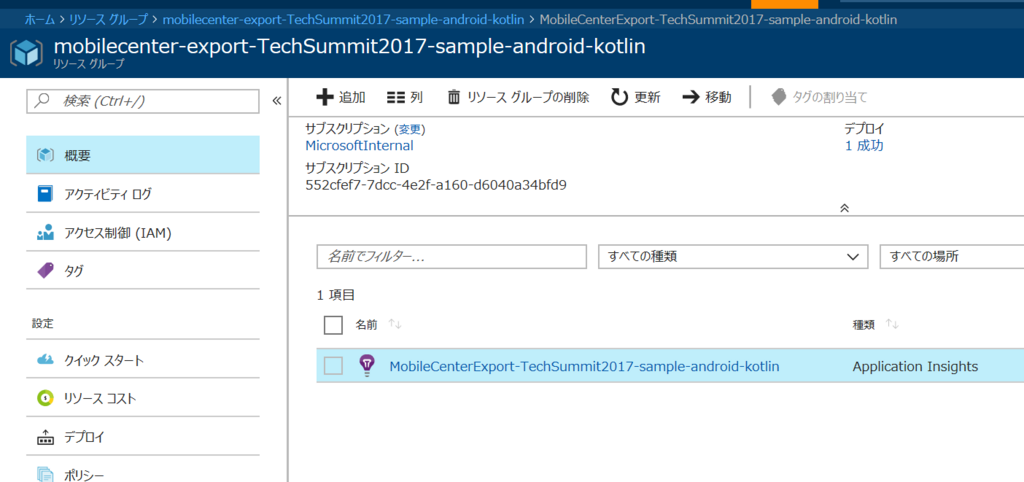Open the MicrosoftInternal subscription link
The height and width of the screenshot is (482, 1024).
point(359,146)
